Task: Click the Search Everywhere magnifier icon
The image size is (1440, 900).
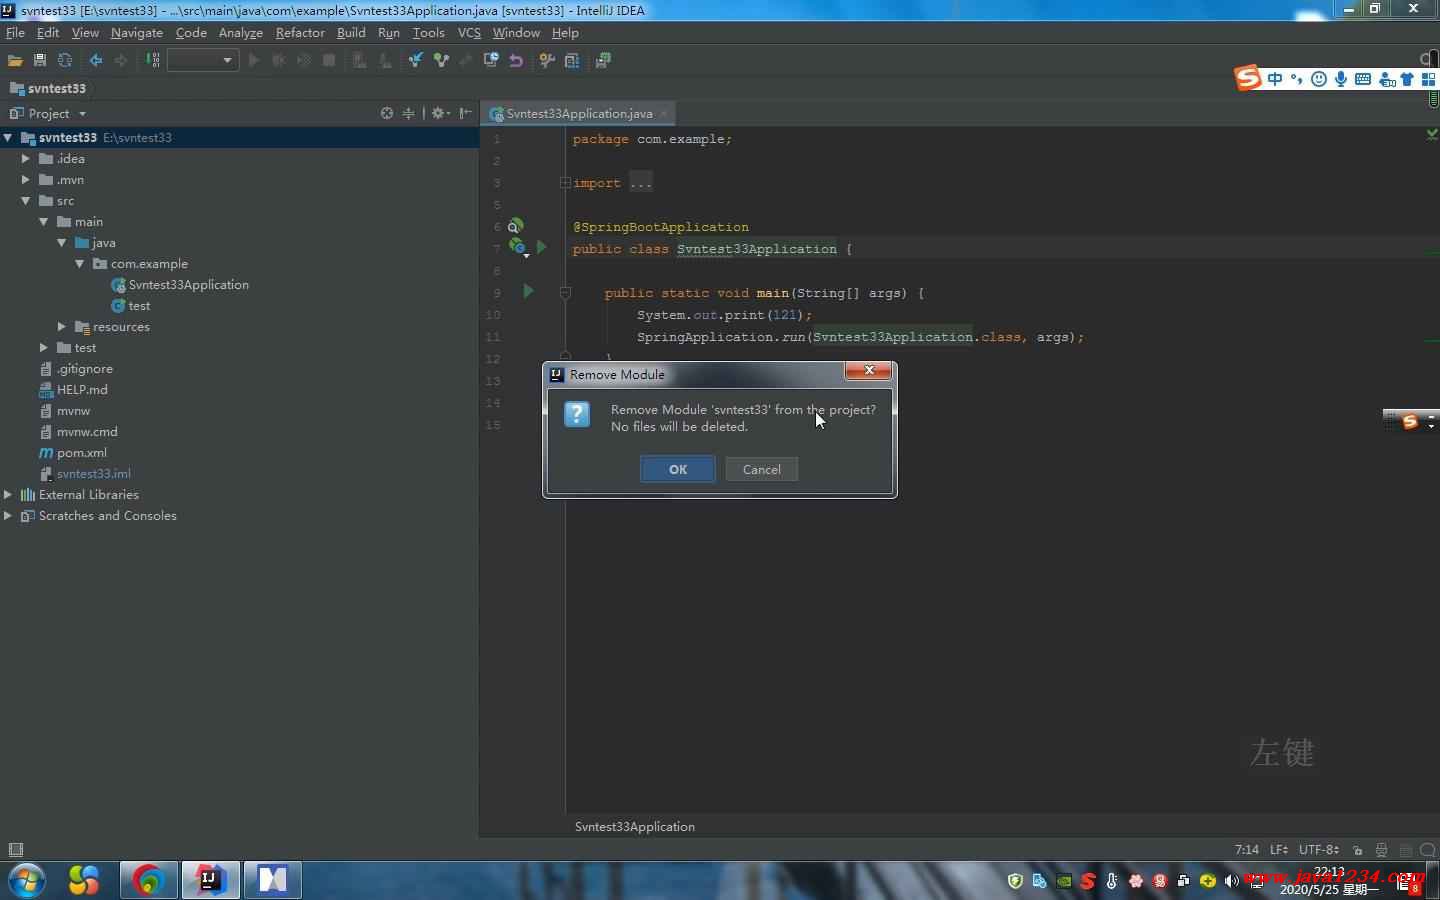Action: [x=1428, y=59]
